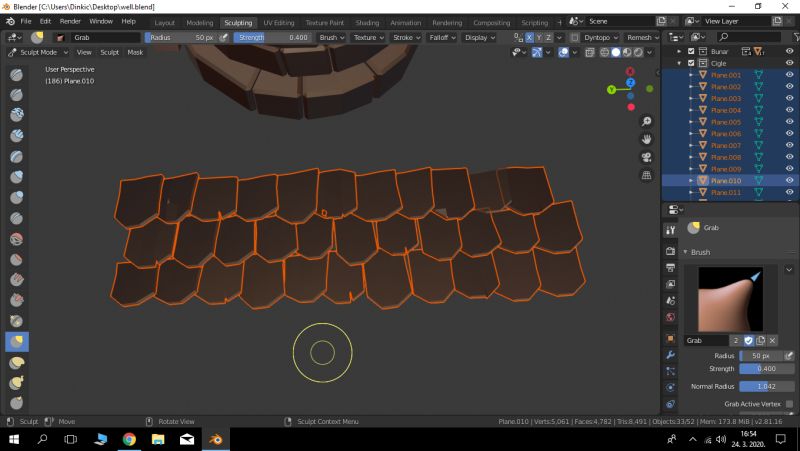Screen dimensions: 800x451
Task: Click the Grab brush preview thumbnail
Action: 730,299
